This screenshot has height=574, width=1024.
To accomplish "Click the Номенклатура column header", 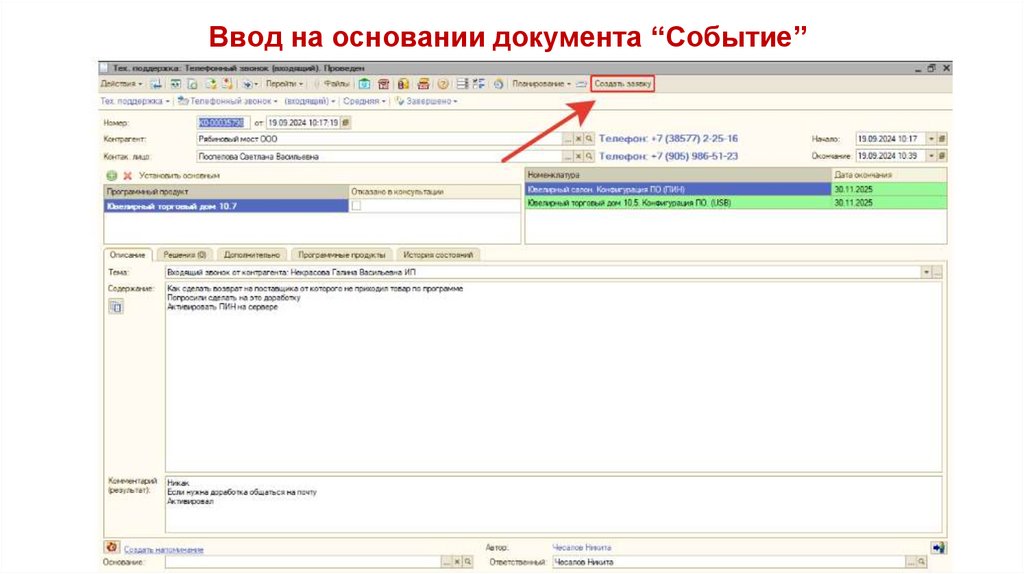I will click(x=678, y=175).
